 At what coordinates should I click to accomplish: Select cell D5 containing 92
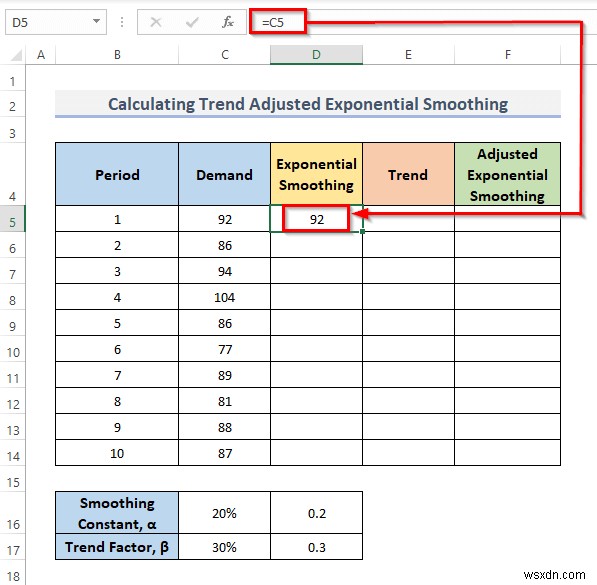click(x=316, y=219)
